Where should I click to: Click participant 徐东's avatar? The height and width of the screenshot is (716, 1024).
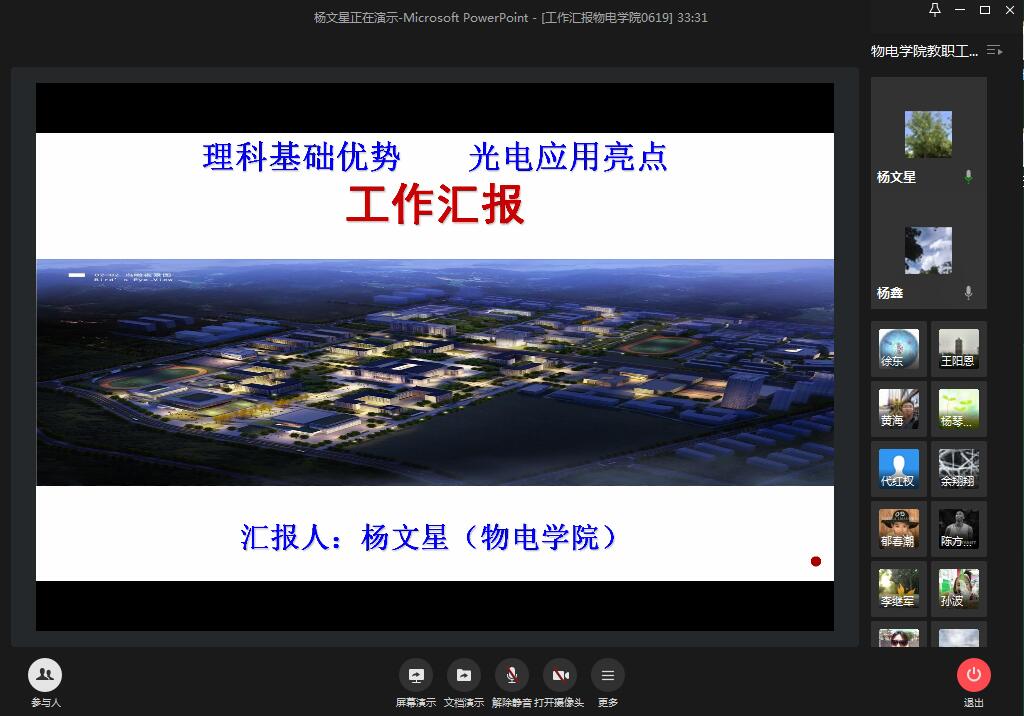(898, 349)
